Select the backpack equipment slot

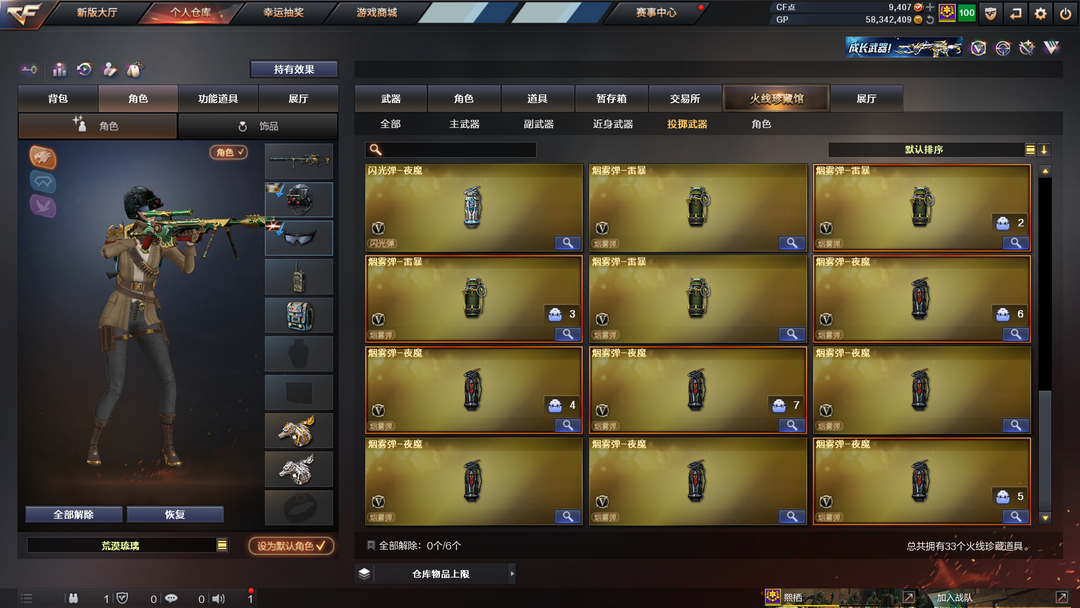[x=299, y=315]
